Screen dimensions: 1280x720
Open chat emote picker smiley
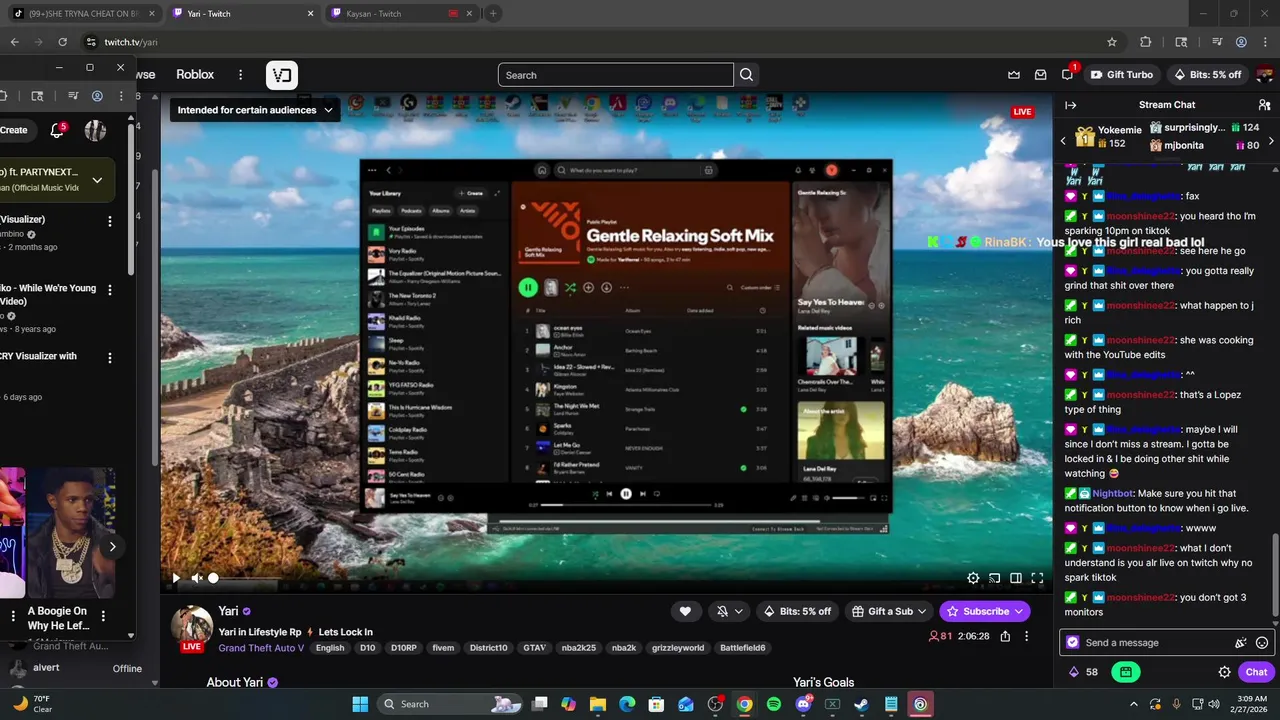point(1262,643)
